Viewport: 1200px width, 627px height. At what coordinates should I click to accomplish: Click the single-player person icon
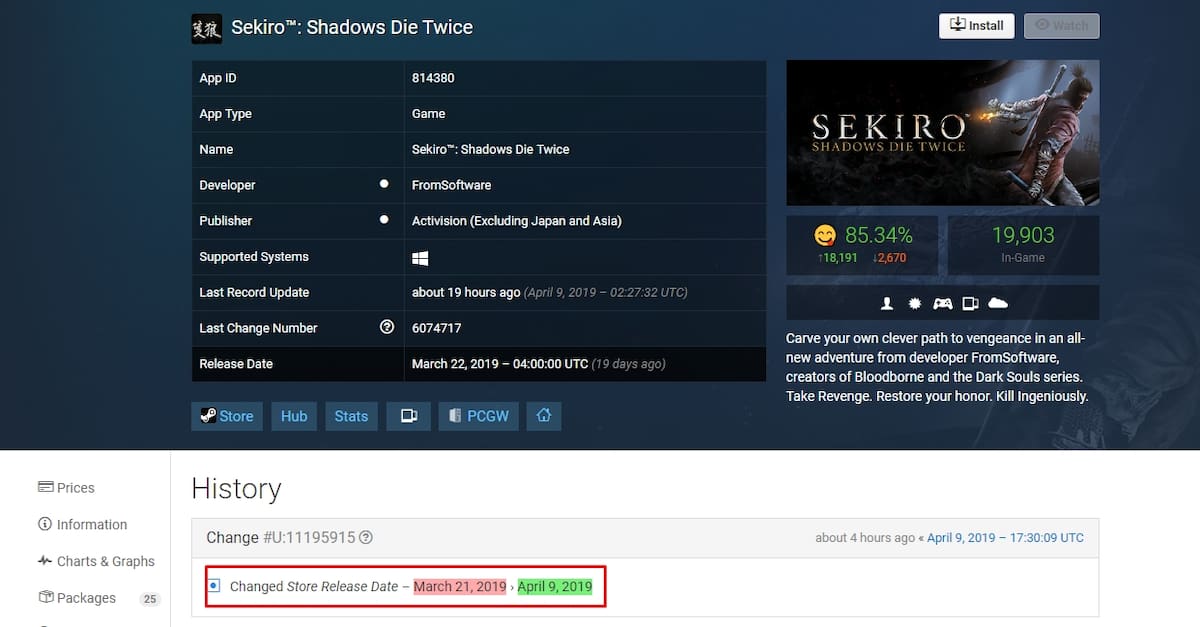coord(886,303)
